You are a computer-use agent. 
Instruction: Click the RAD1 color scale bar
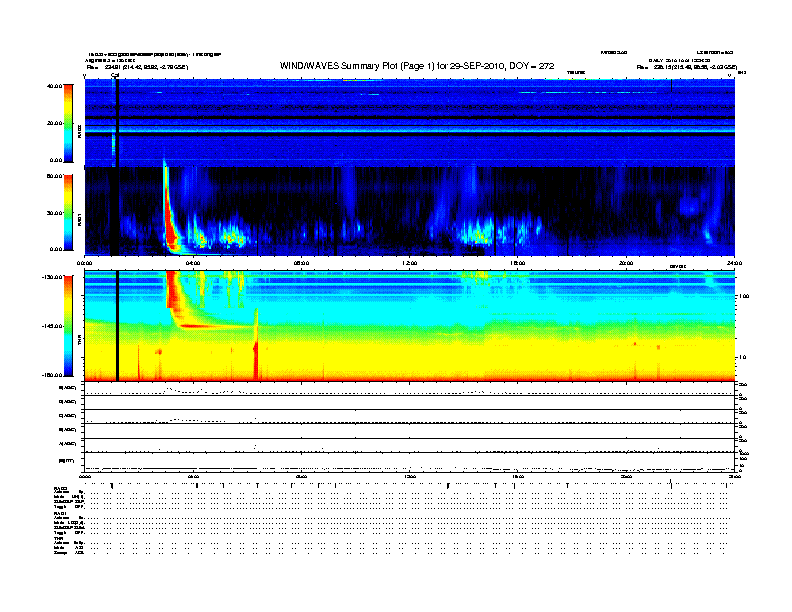(x=68, y=213)
